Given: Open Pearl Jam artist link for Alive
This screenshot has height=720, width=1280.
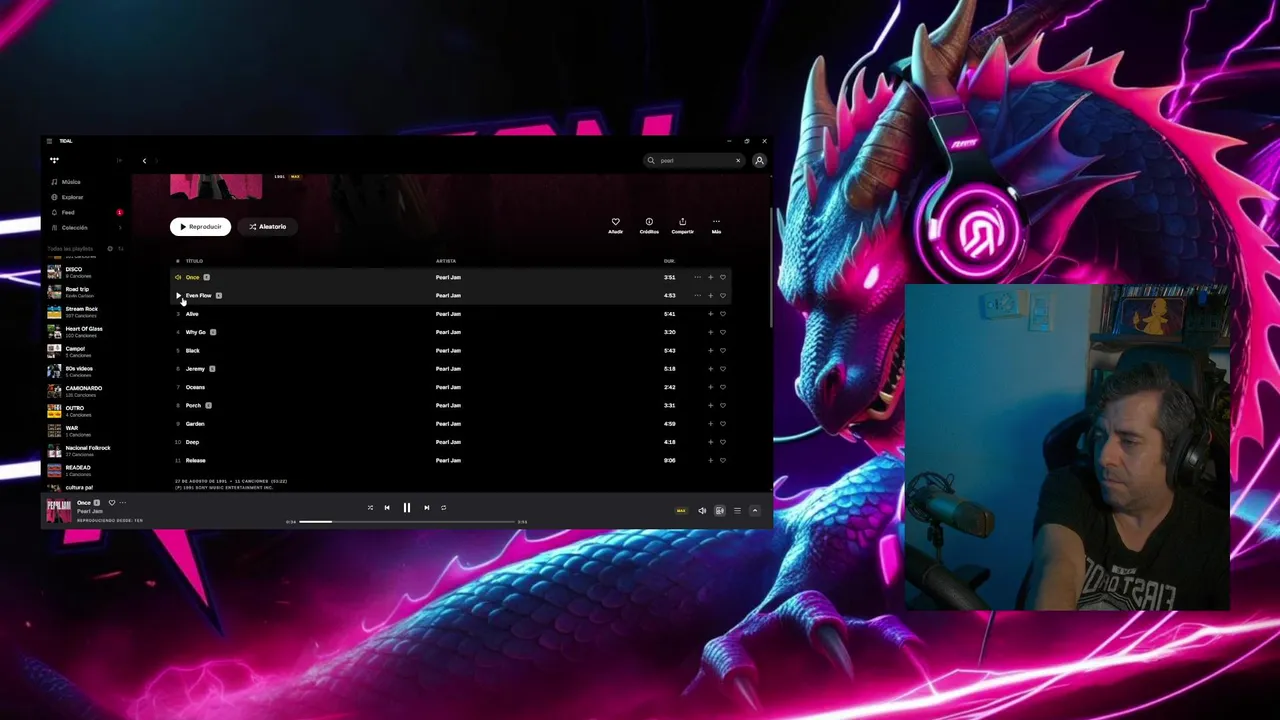Looking at the screenshot, I should click(x=448, y=314).
